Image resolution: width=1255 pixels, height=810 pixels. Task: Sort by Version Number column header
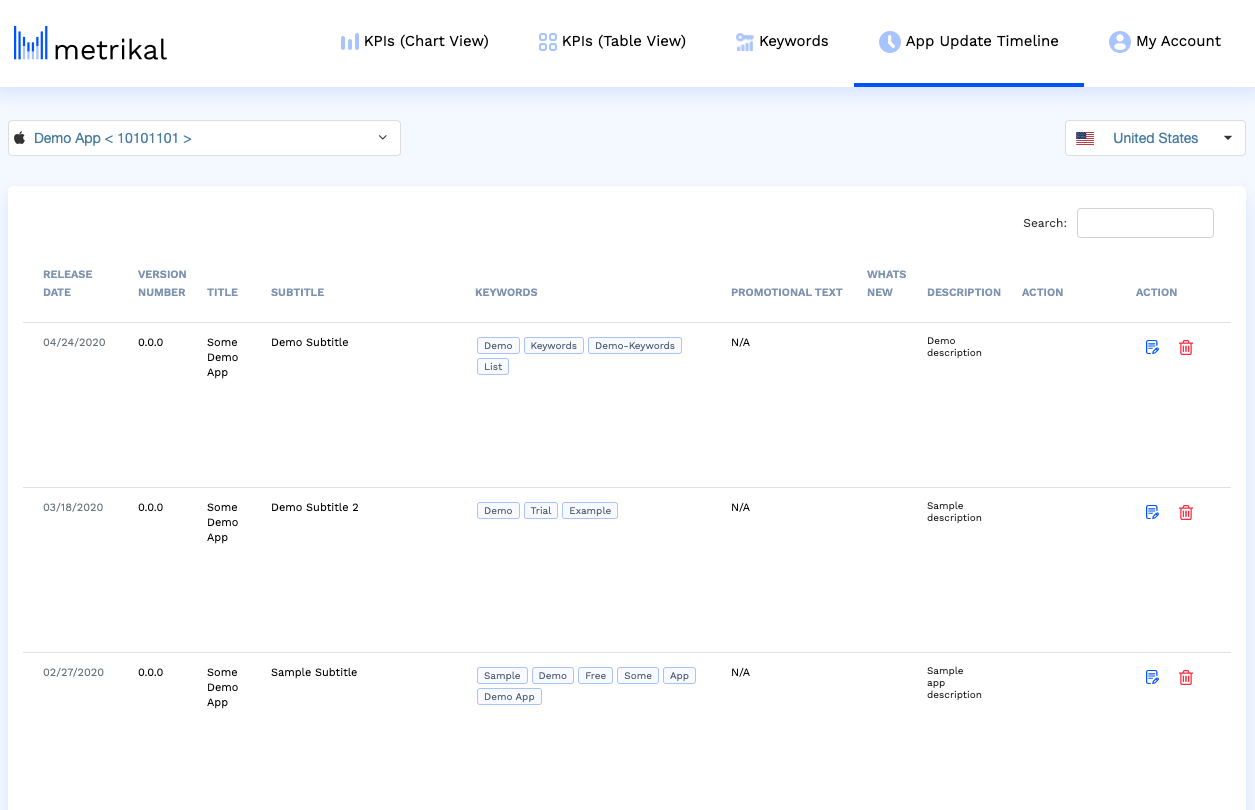coord(161,283)
